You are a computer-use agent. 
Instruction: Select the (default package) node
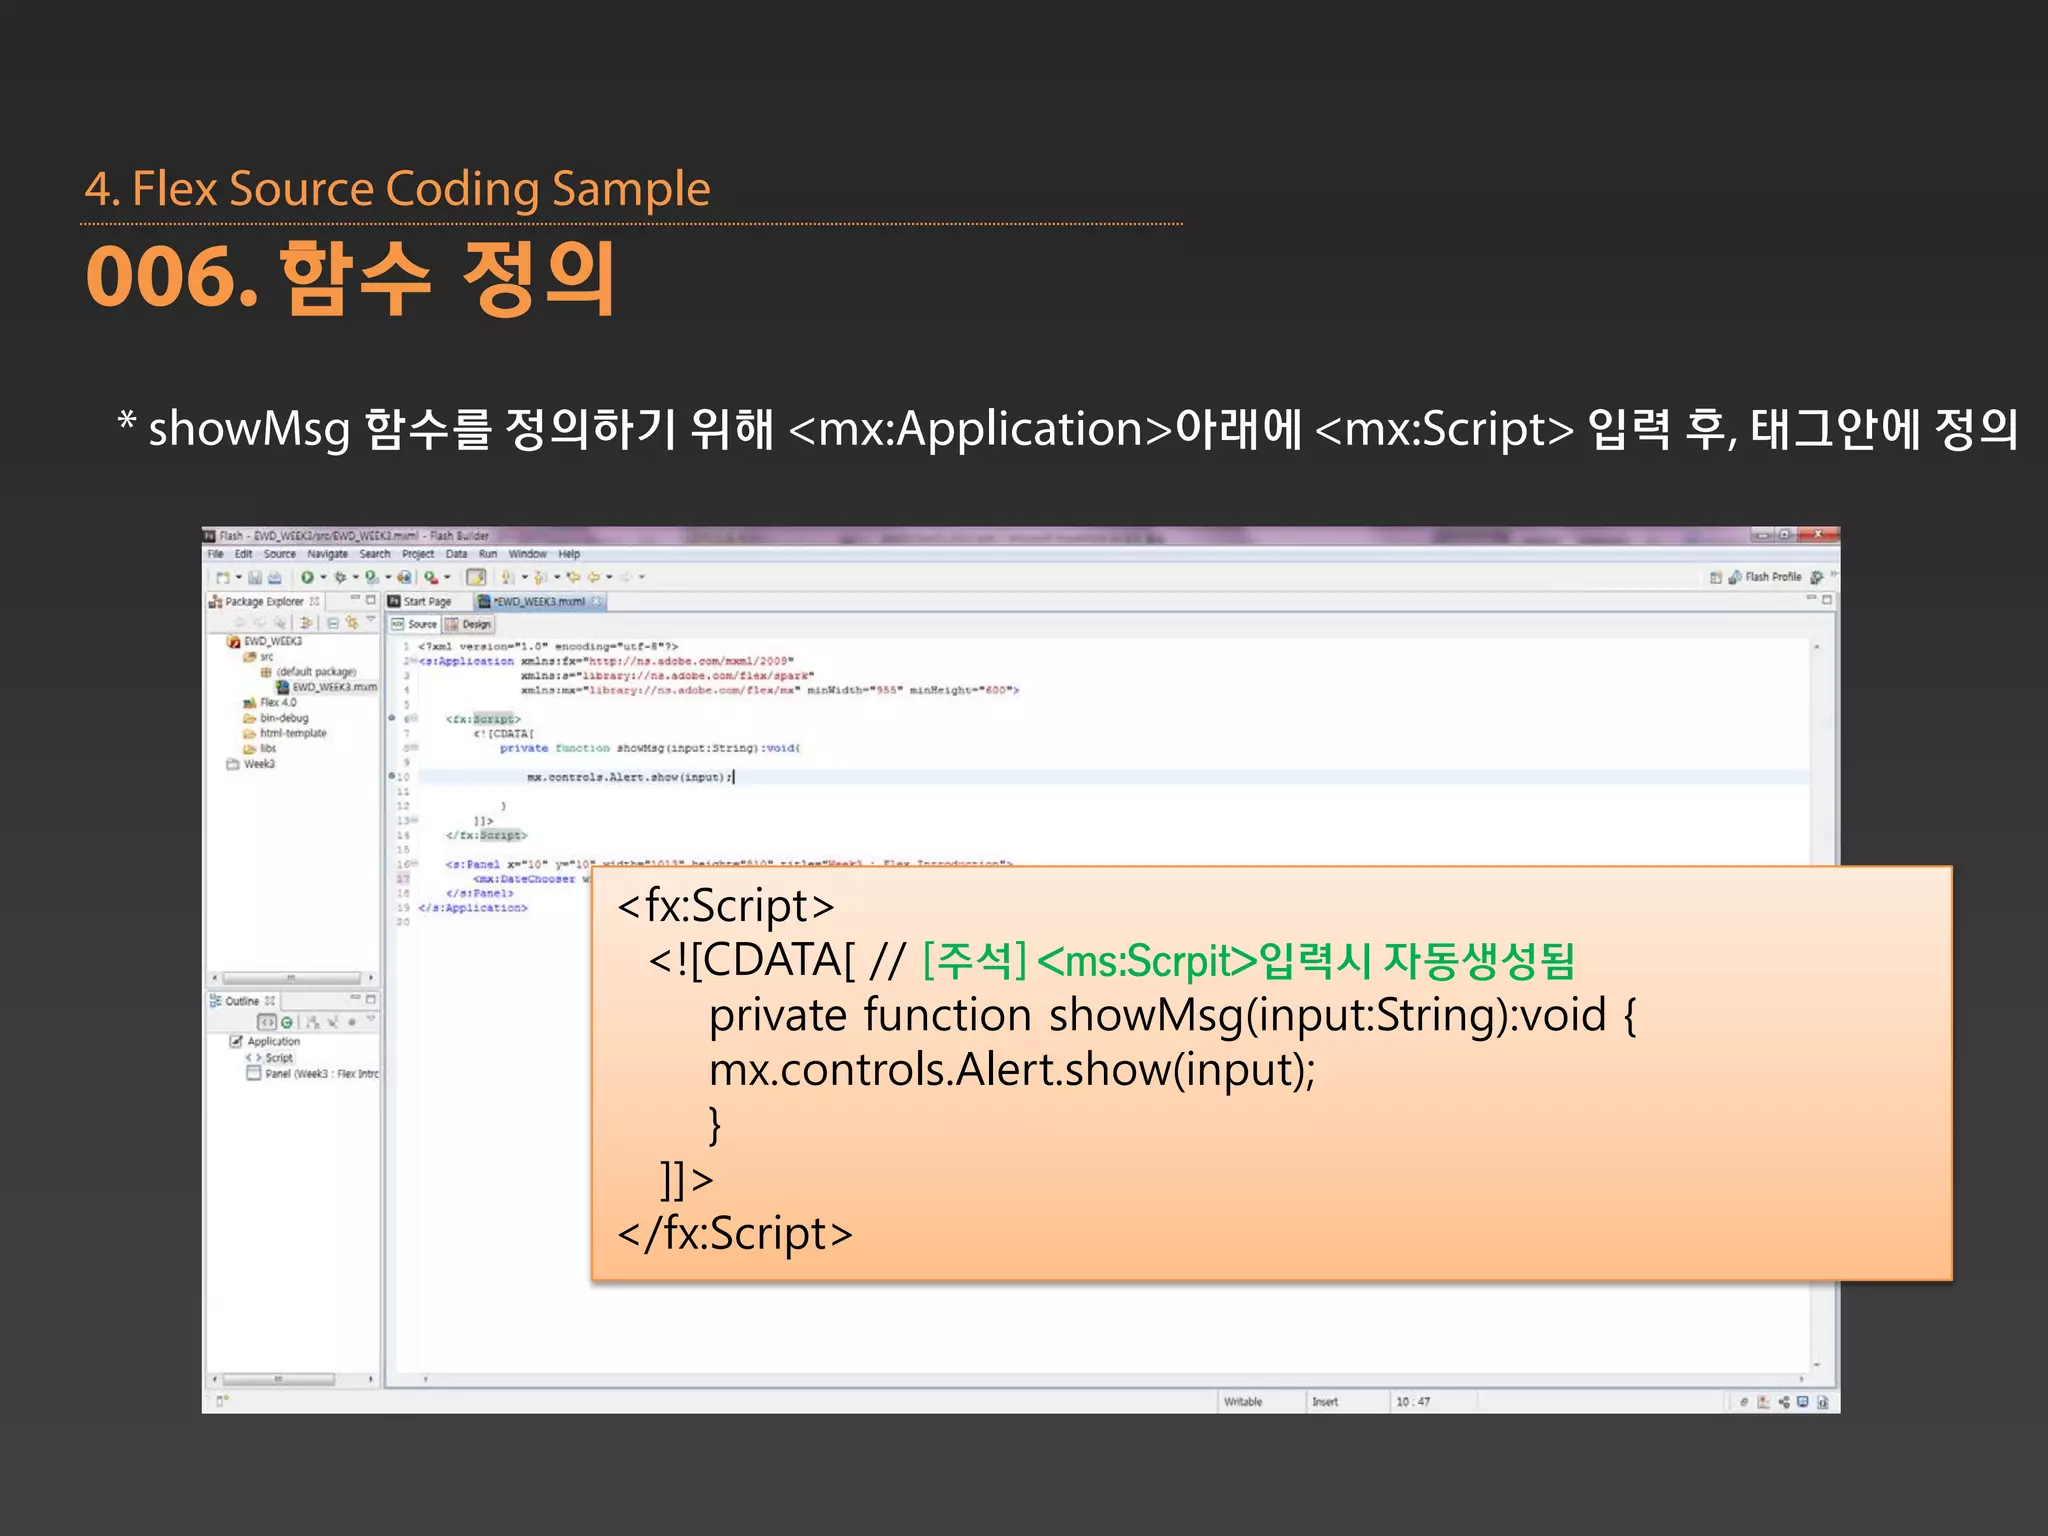[x=309, y=672]
